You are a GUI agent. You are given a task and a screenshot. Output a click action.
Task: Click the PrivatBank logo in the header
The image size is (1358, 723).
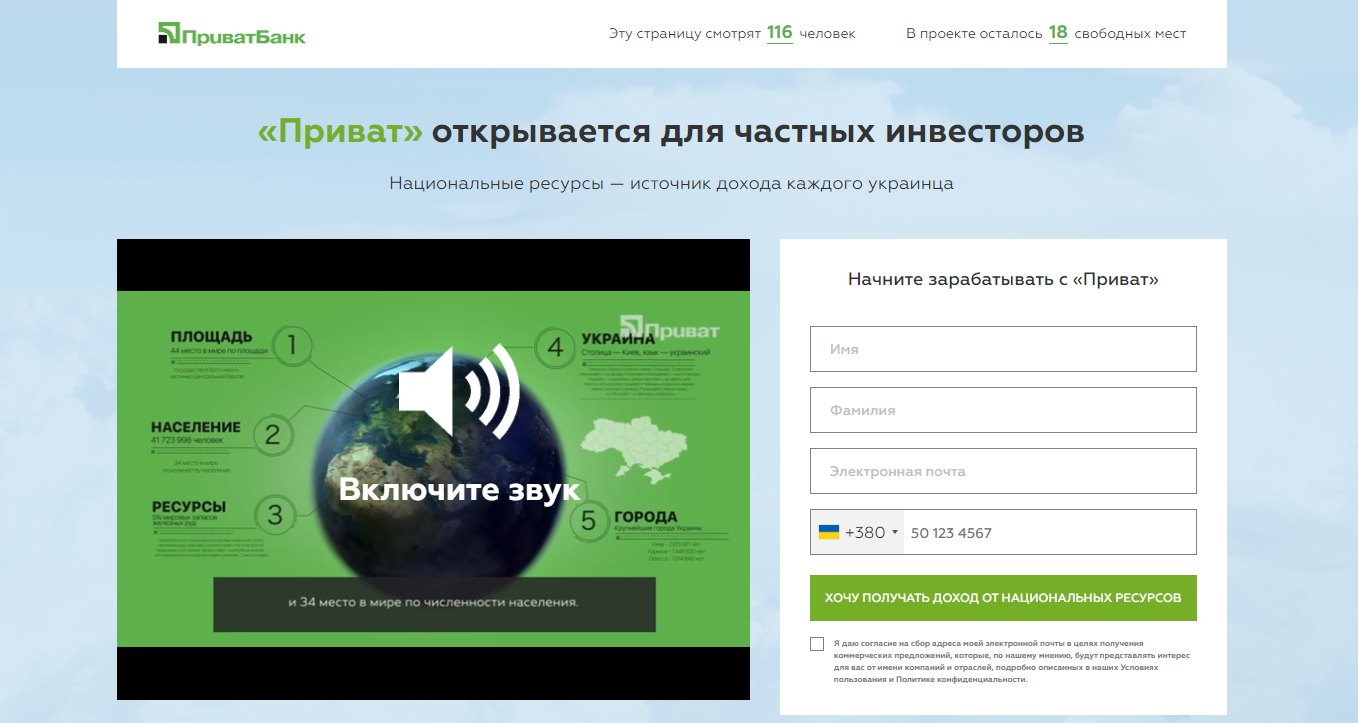point(232,33)
